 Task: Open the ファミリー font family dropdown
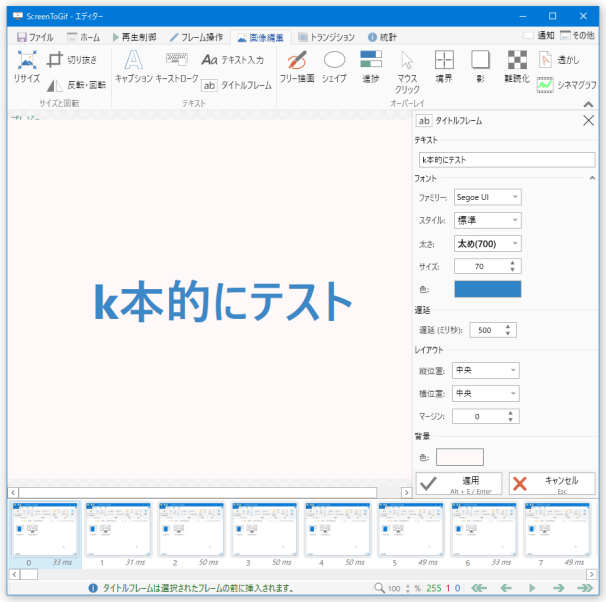pyautogui.click(x=486, y=197)
